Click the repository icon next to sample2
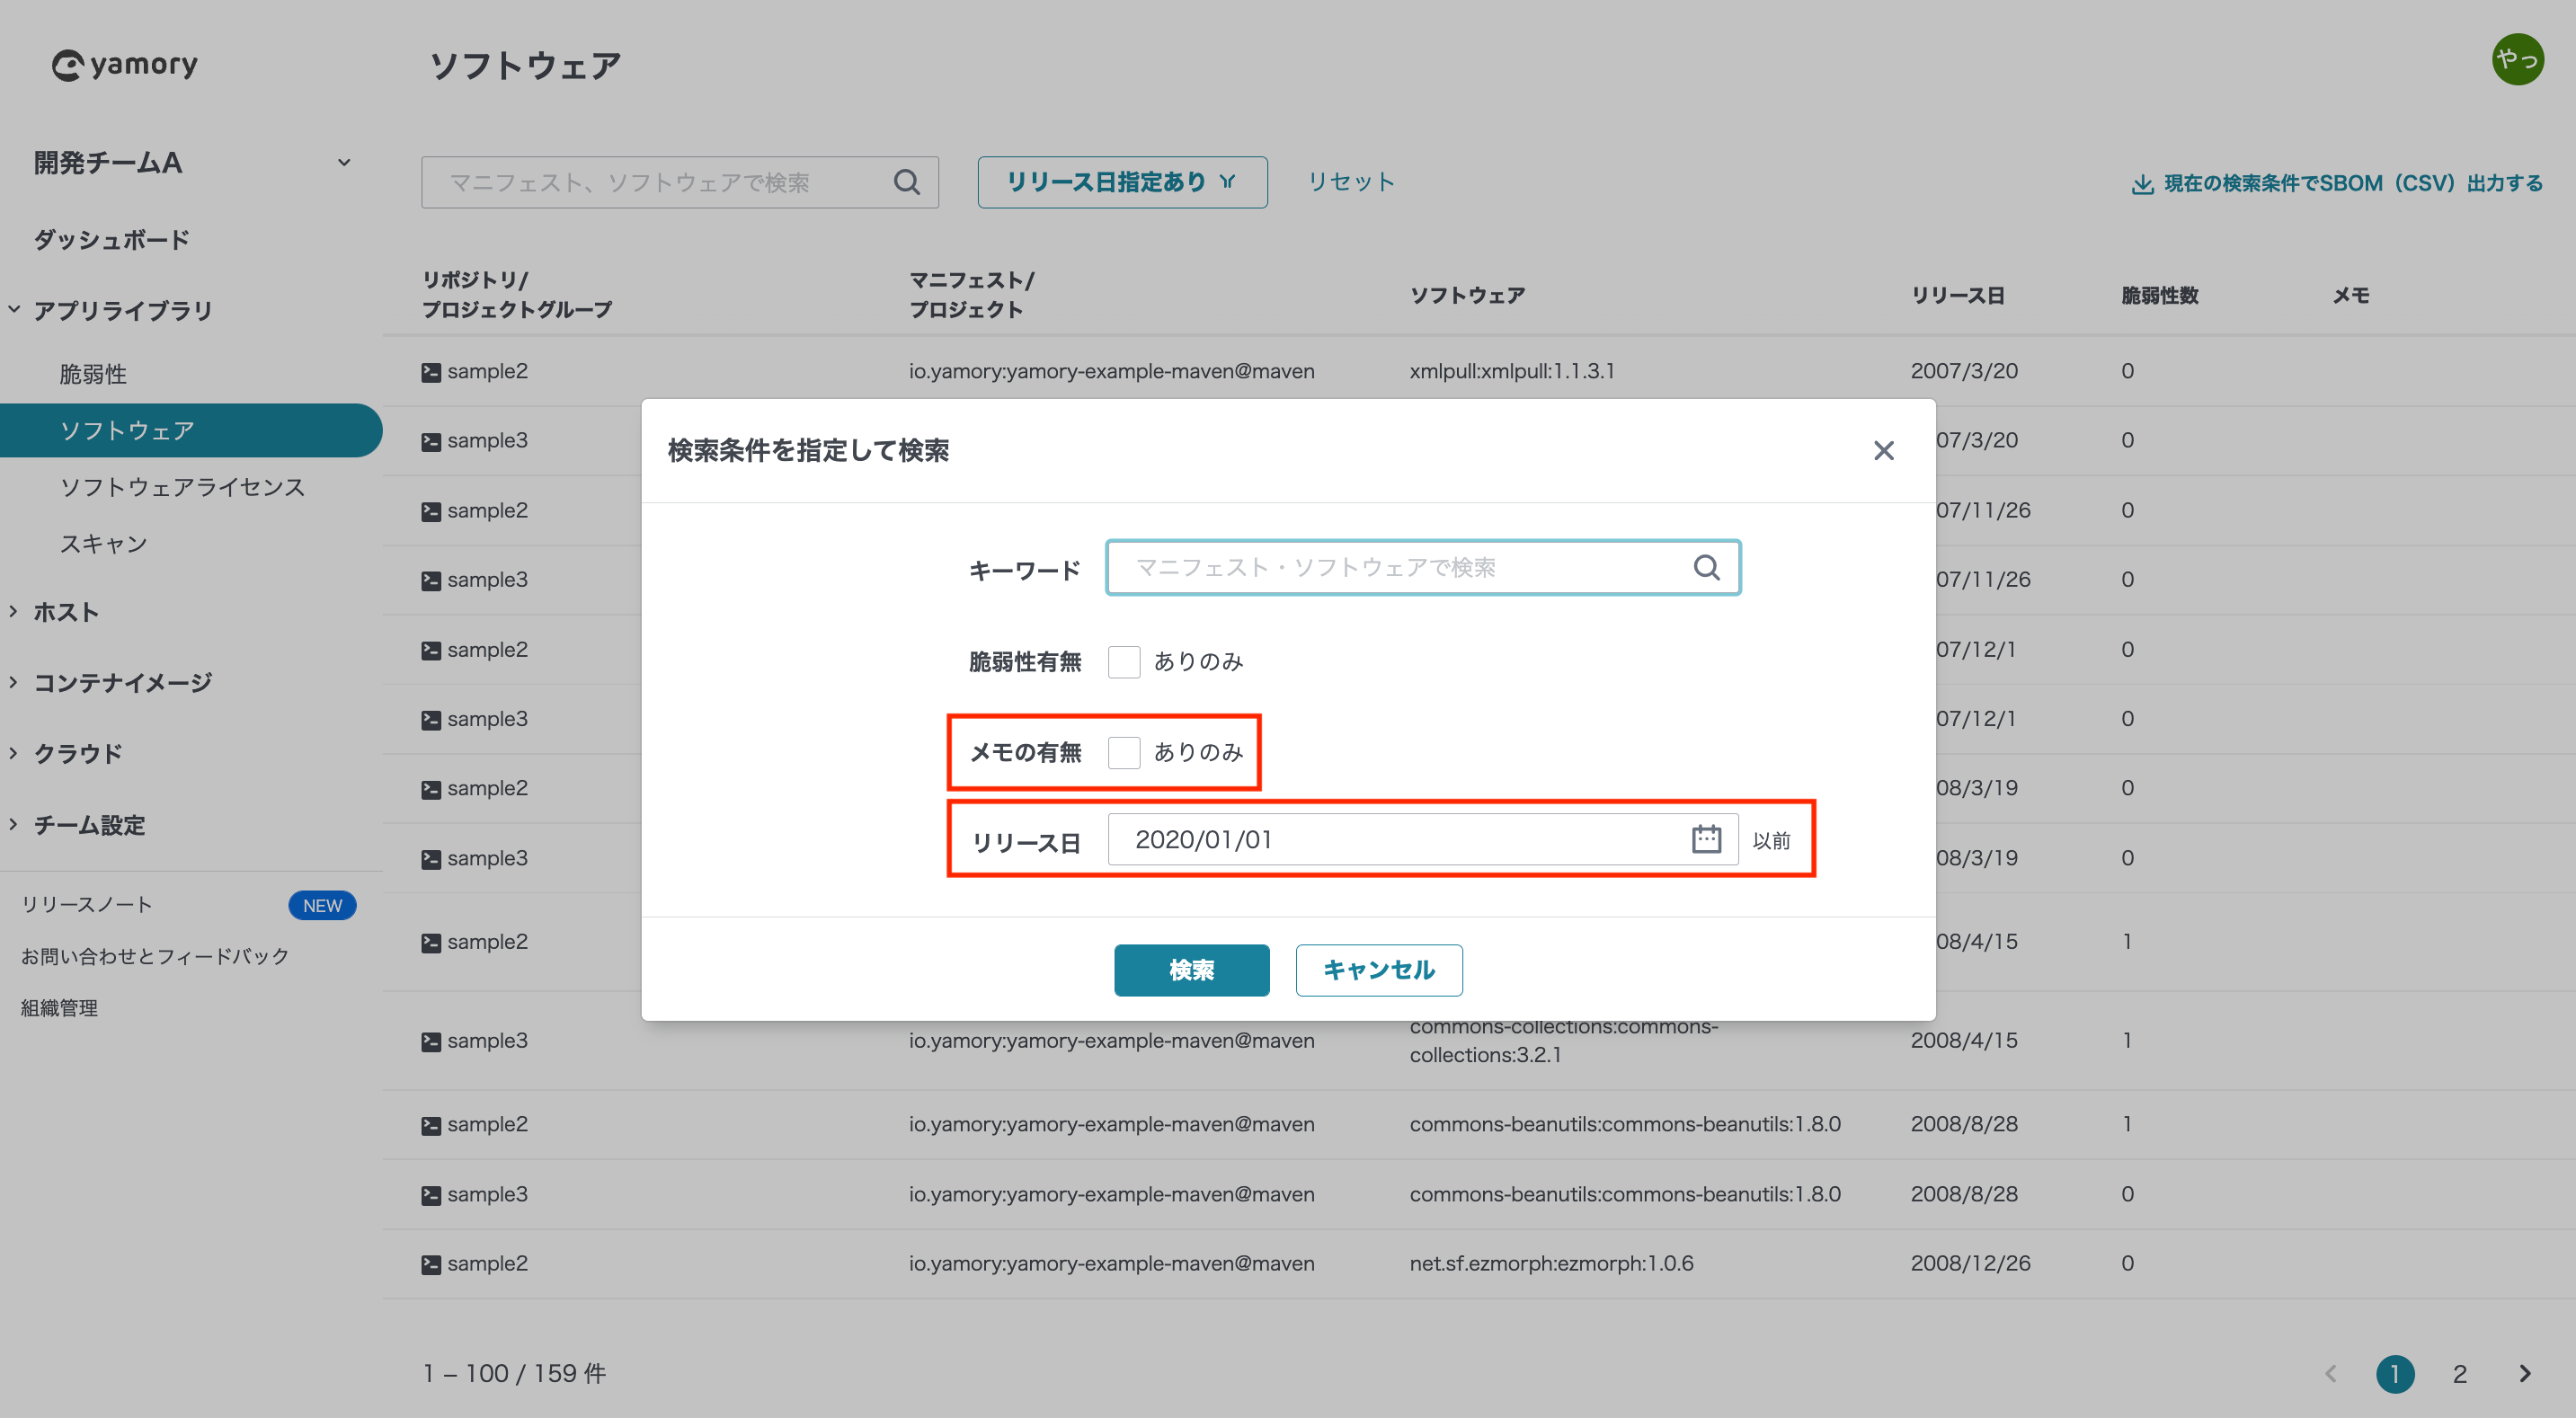 [430, 370]
